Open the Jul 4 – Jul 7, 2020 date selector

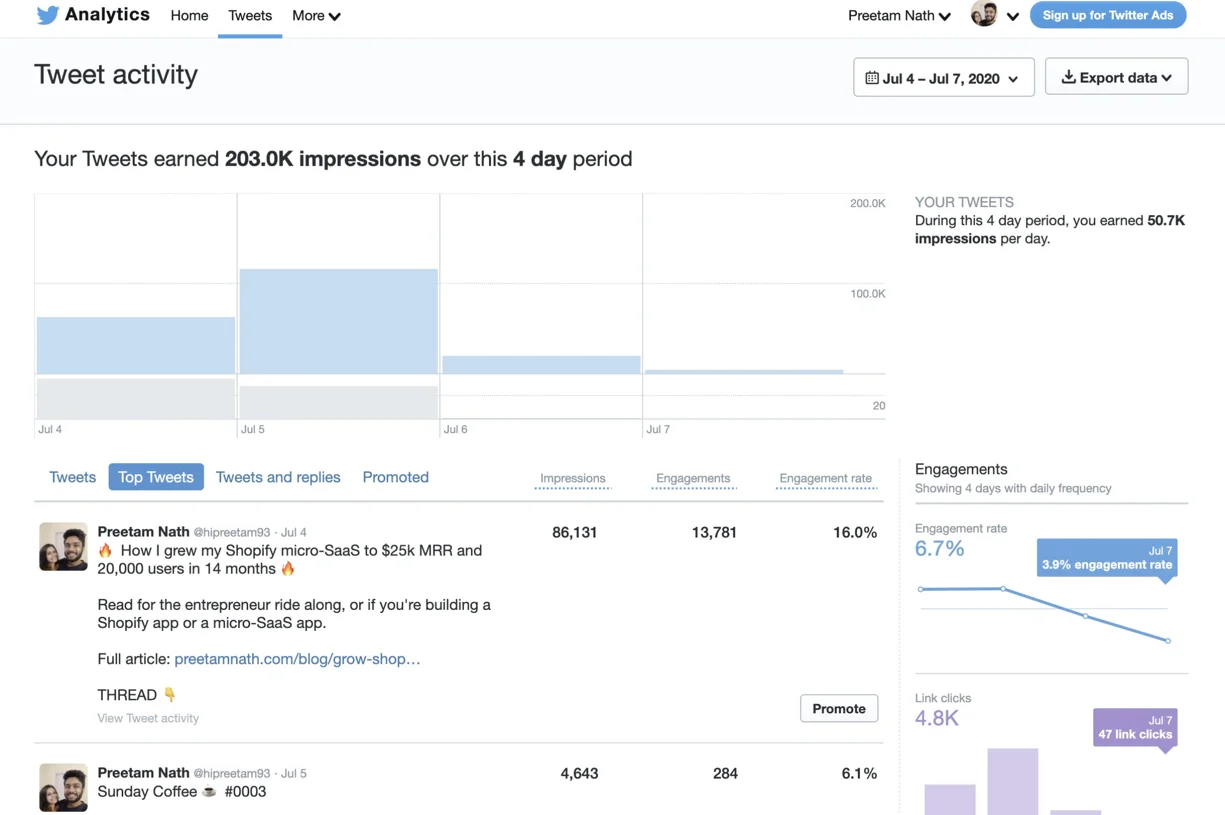pos(943,78)
